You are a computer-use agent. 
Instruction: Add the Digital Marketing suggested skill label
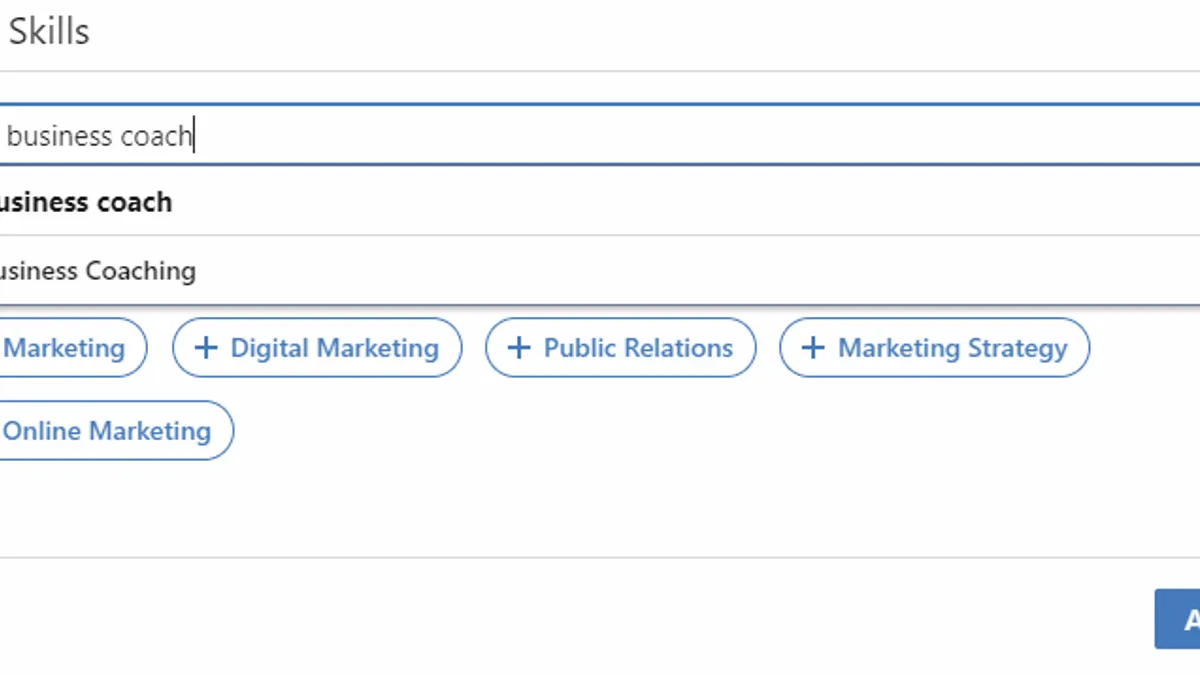point(335,348)
